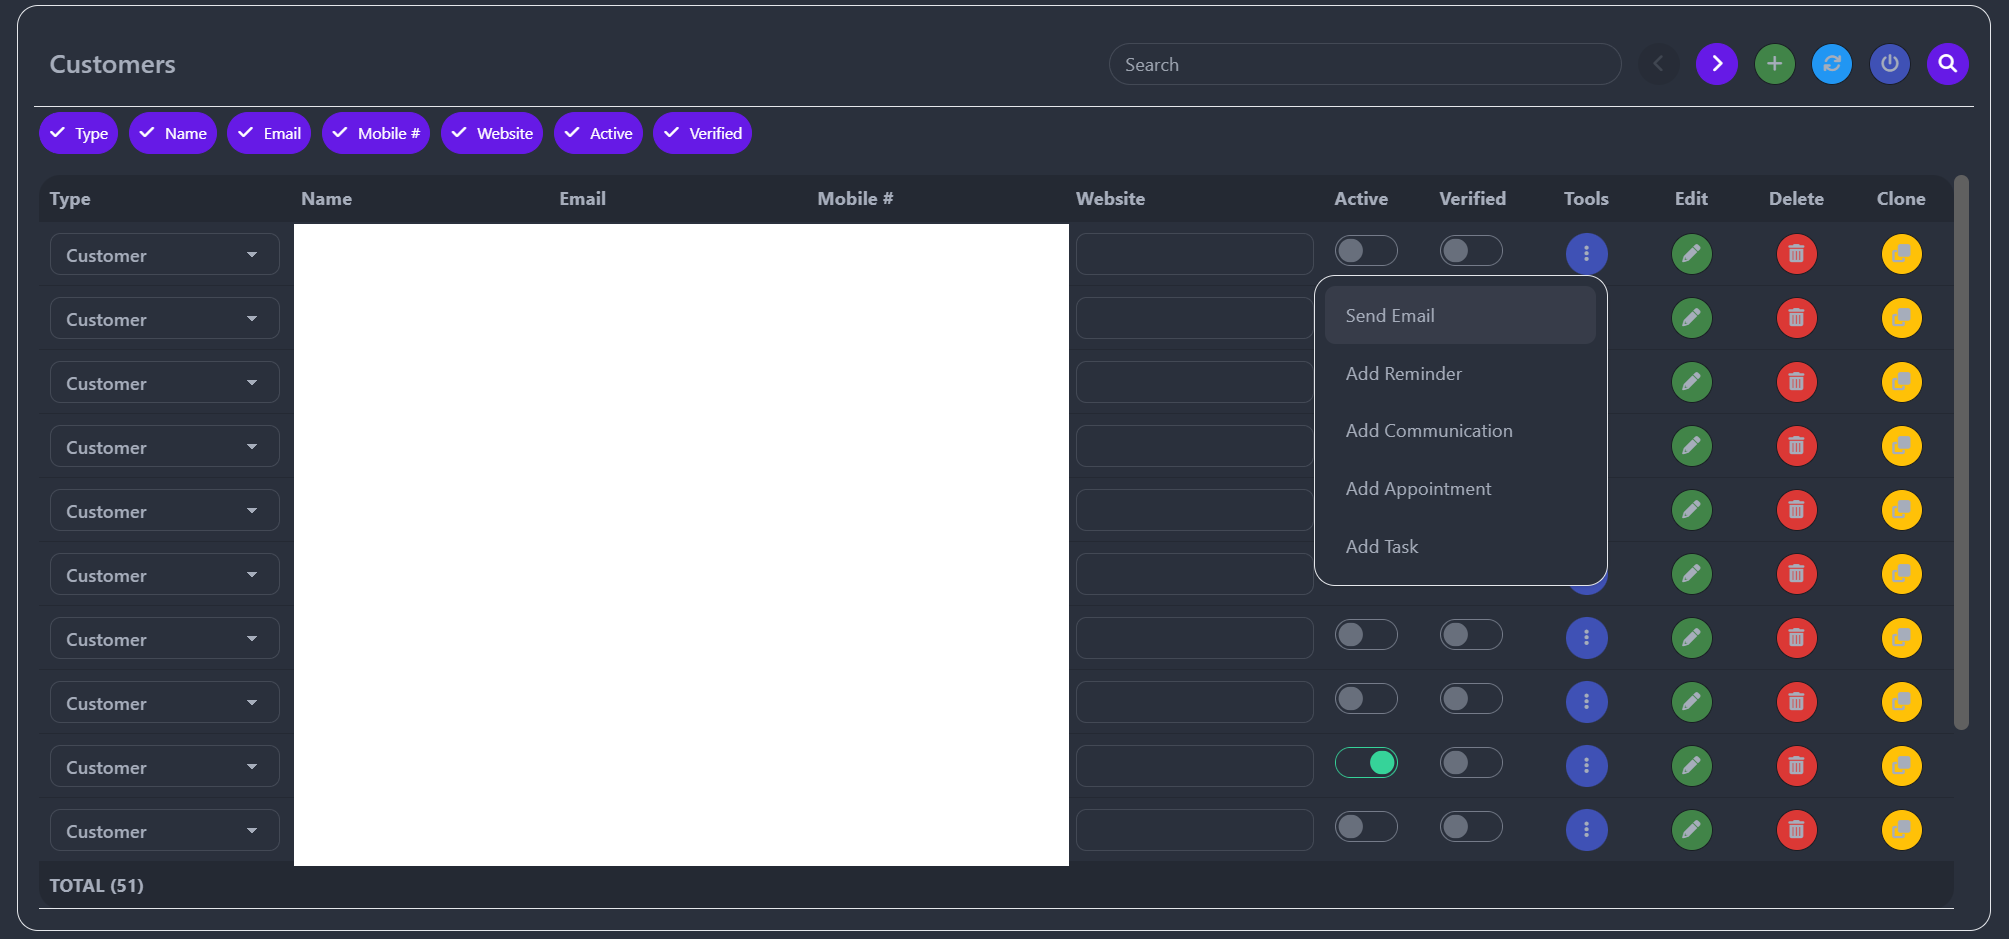Open Type dropdown in last row
Viewport: 2009px width, 939px height.
tap(165, 831)
